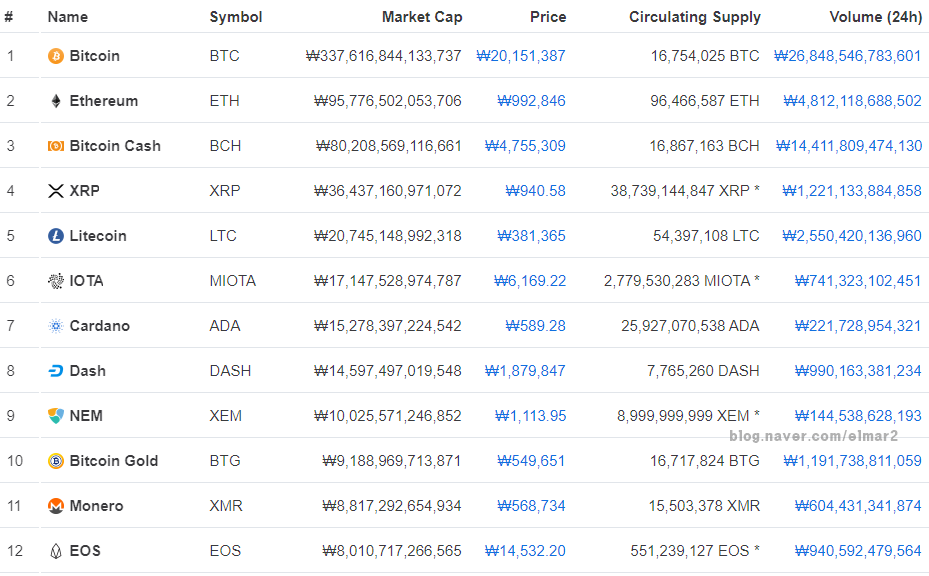The width and height of the screenshot is (929, 576).
Task: Open the Bitcoin Gold name link
Action: 114,462
